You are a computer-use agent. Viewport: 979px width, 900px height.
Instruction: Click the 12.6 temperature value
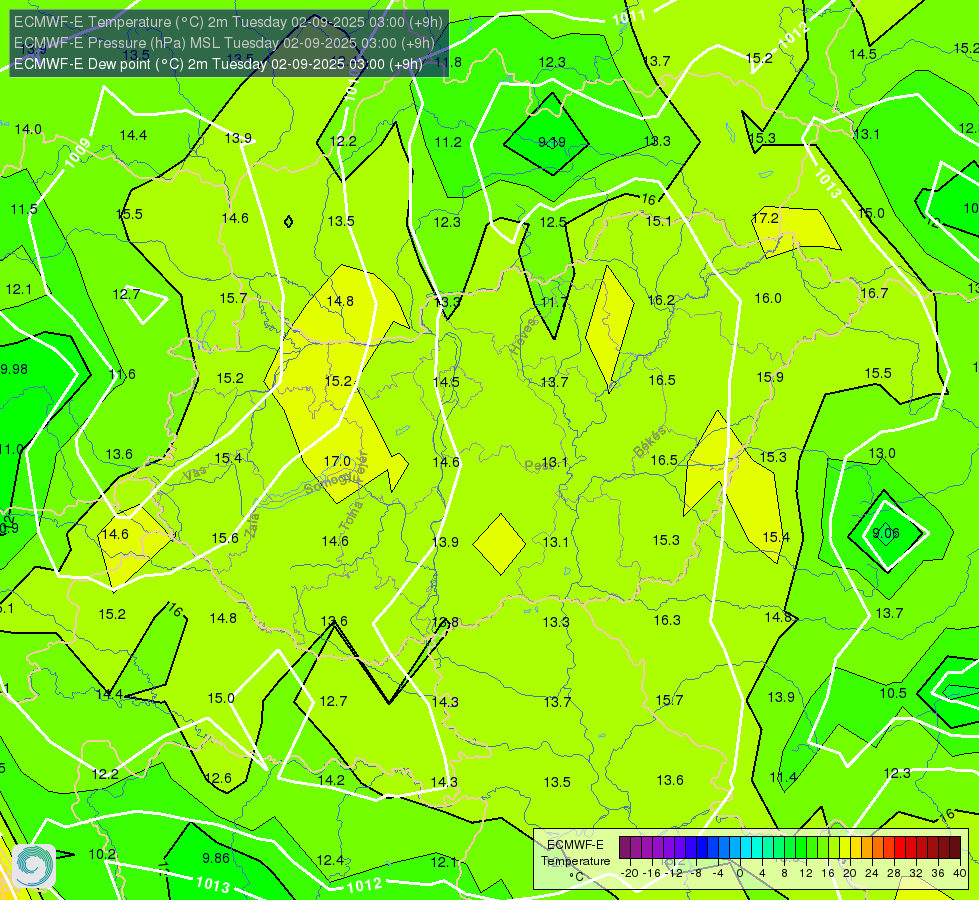click(218, 778)
